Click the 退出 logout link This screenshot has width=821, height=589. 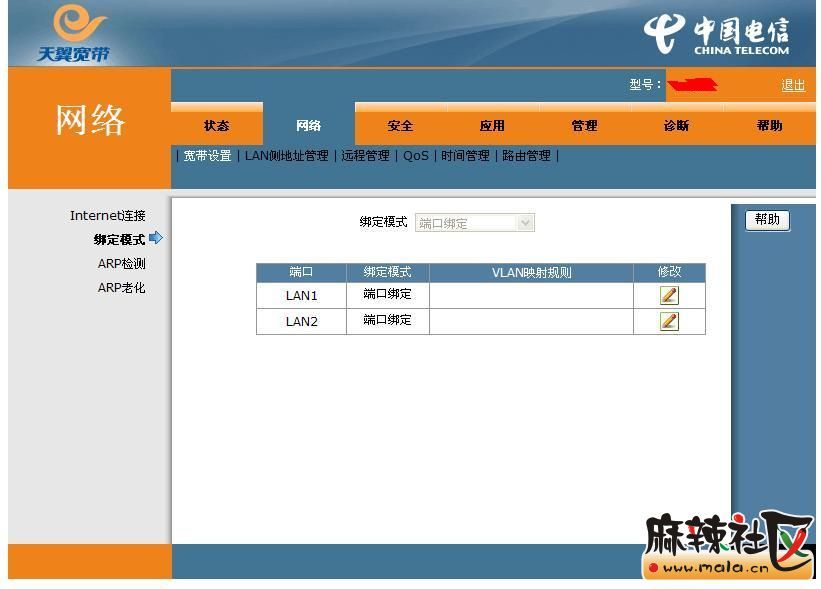click(793, 85)
